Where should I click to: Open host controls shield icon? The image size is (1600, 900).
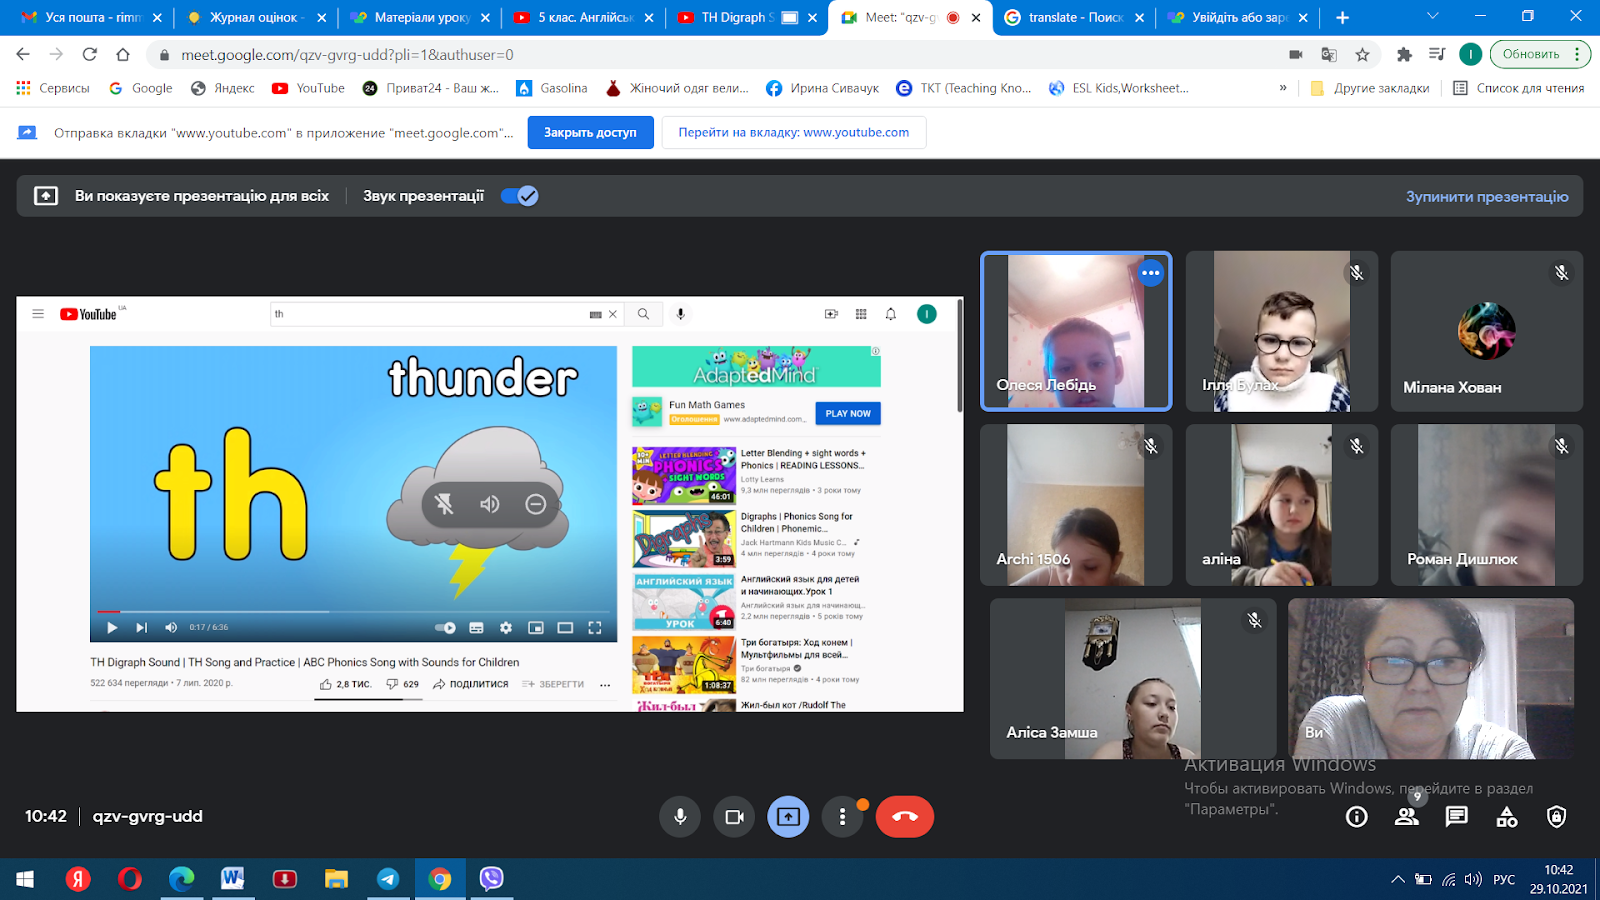coord(1557,817)
